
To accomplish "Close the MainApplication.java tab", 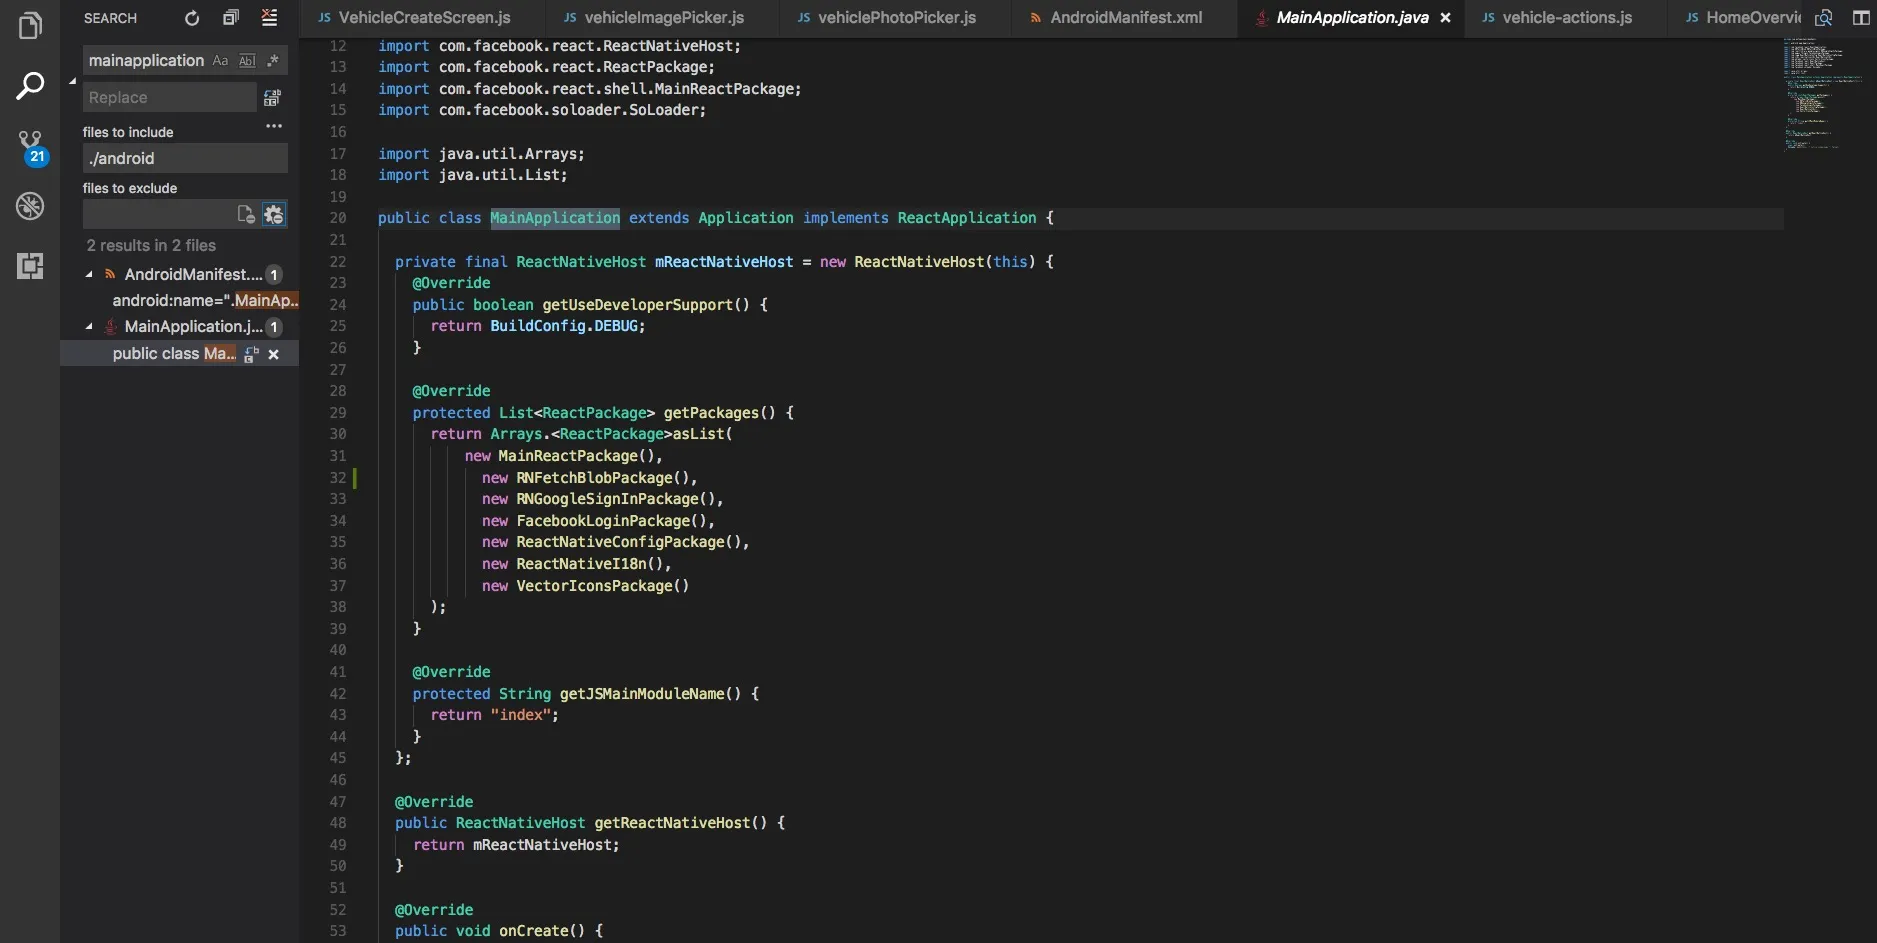I will (x=1445, y=18).
